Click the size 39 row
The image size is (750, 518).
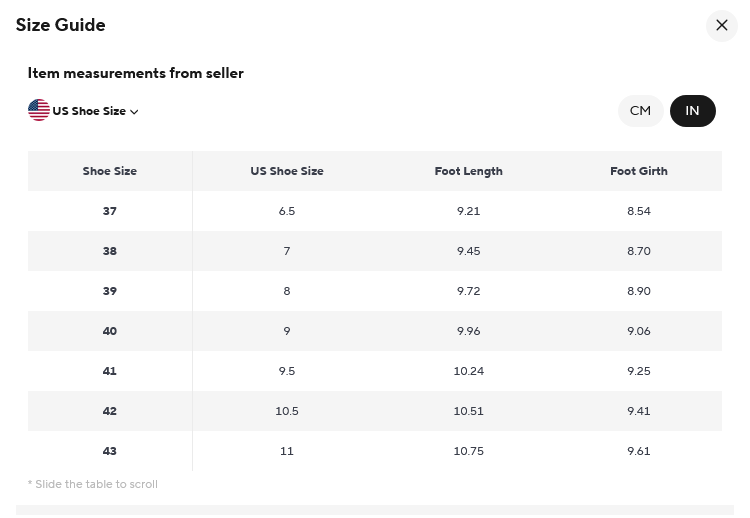click(x=110, y=291)
